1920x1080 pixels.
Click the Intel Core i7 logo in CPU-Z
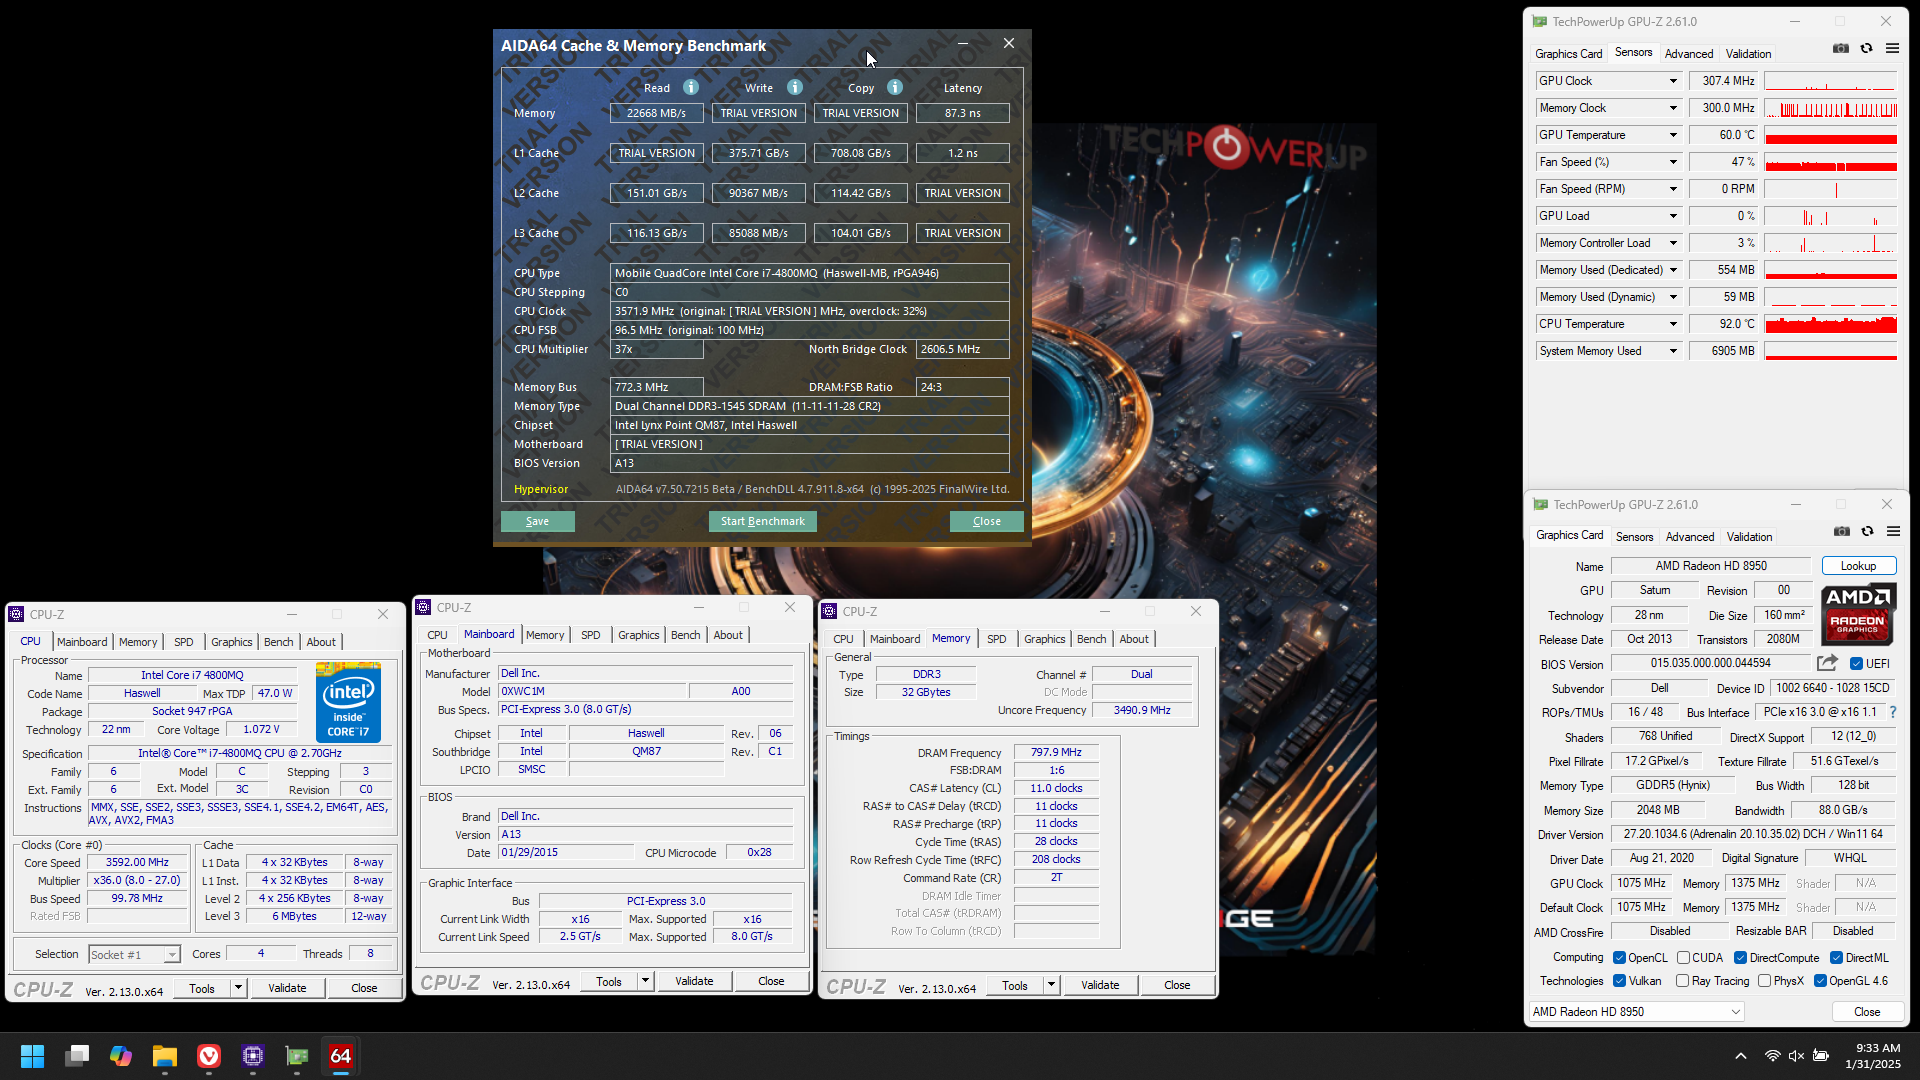348,702
